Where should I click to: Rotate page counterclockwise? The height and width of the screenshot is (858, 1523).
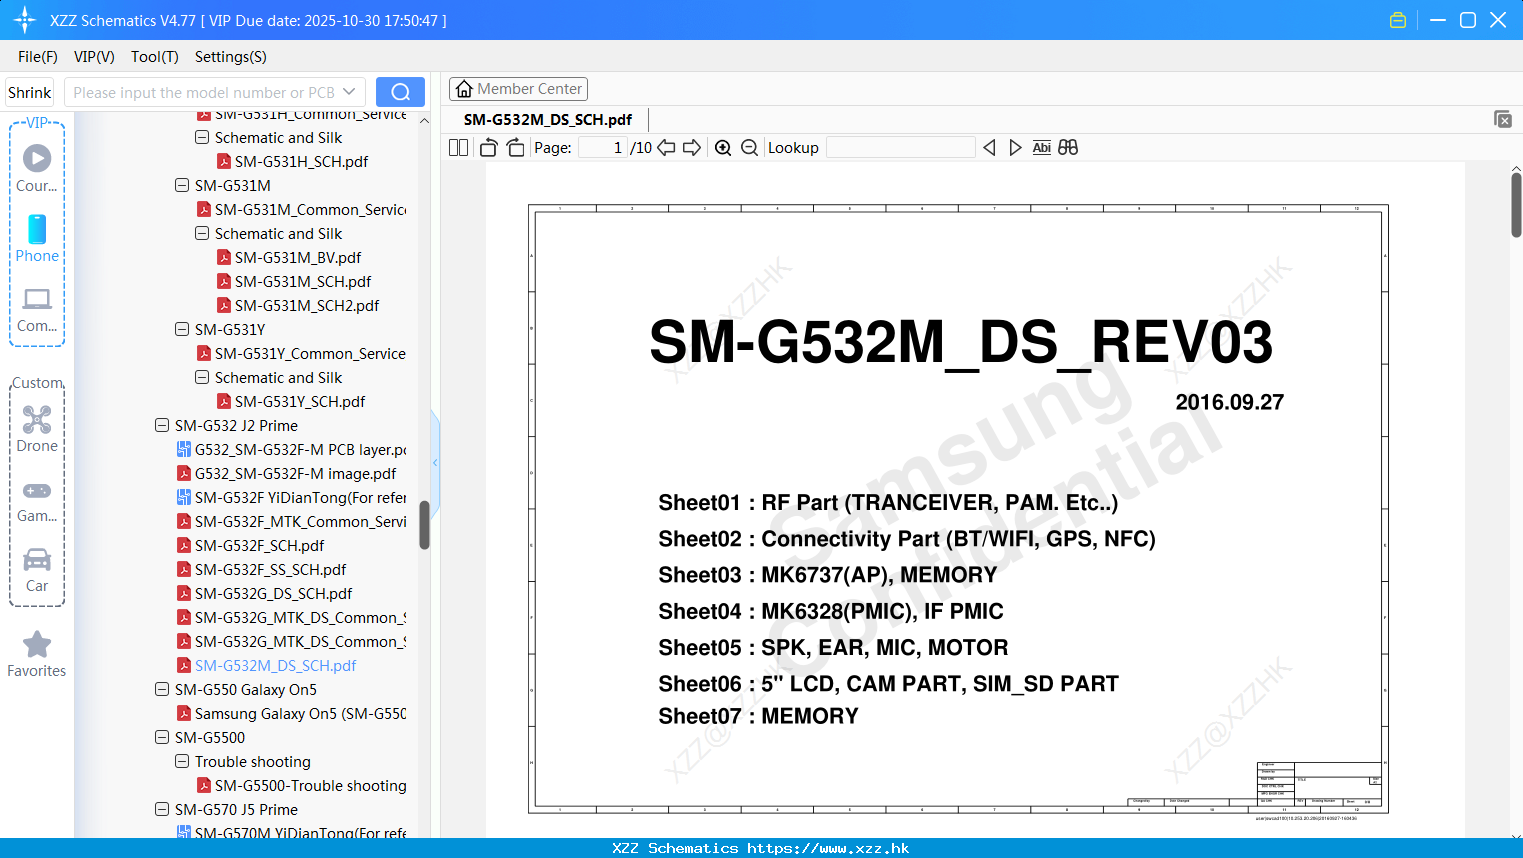[488, 147]
